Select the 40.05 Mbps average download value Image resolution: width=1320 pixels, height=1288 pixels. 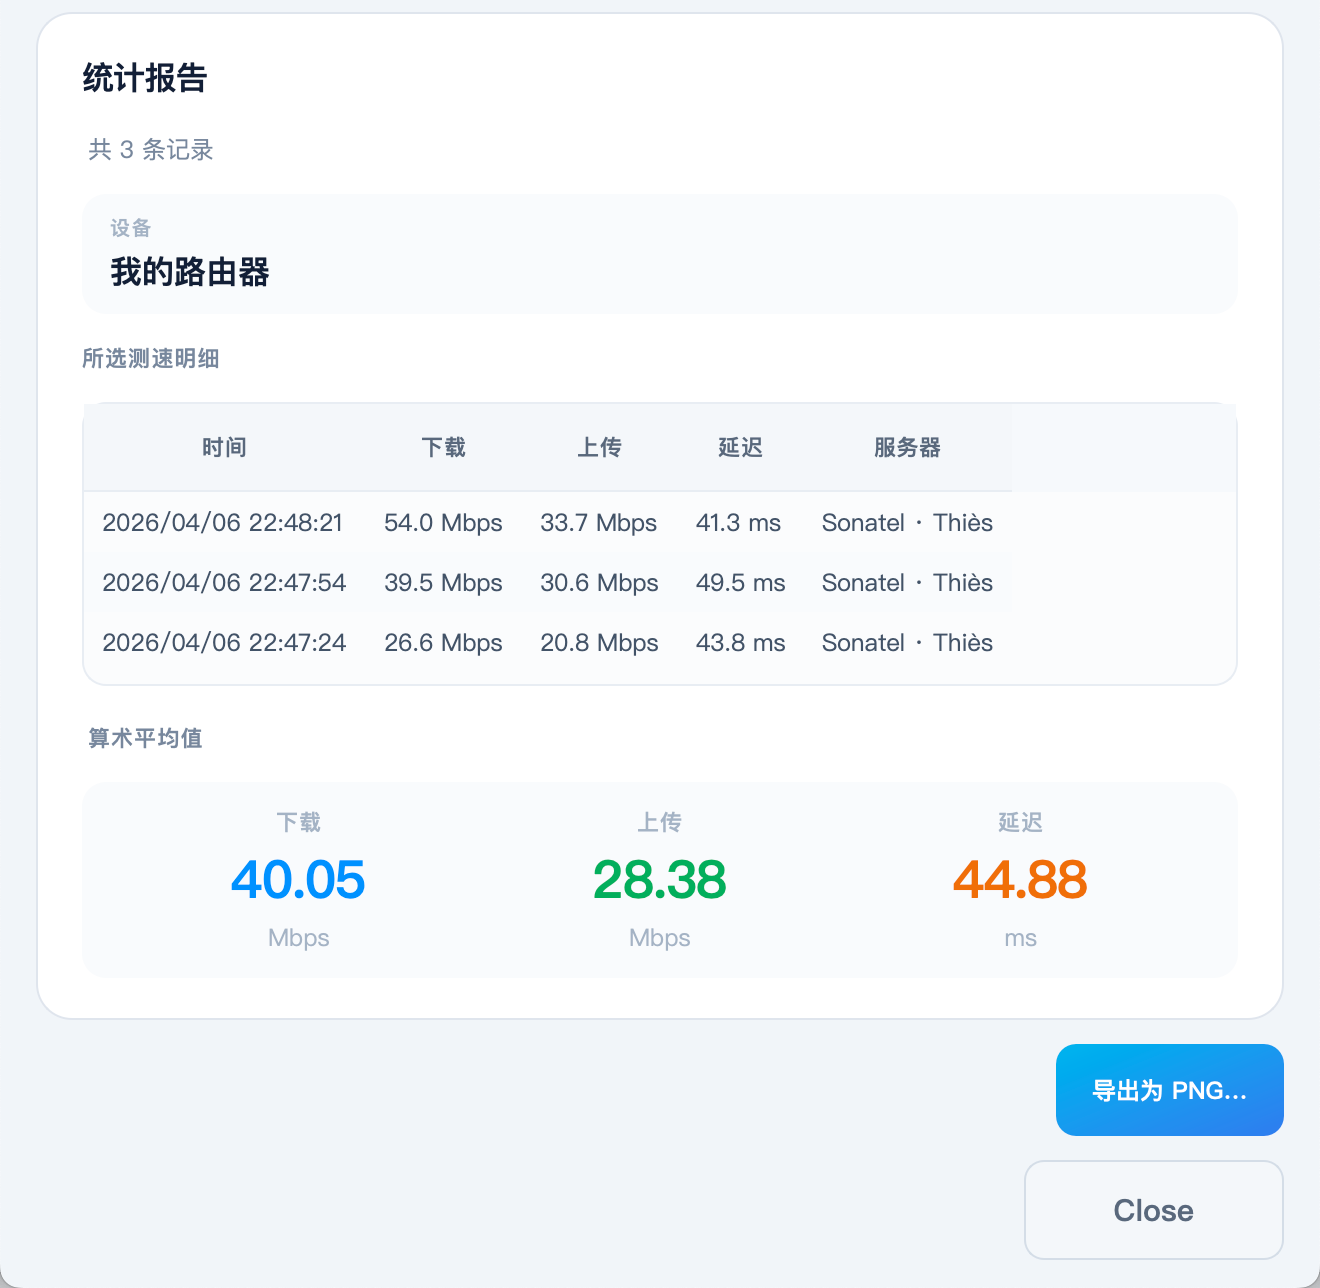[x=297, y=880]
